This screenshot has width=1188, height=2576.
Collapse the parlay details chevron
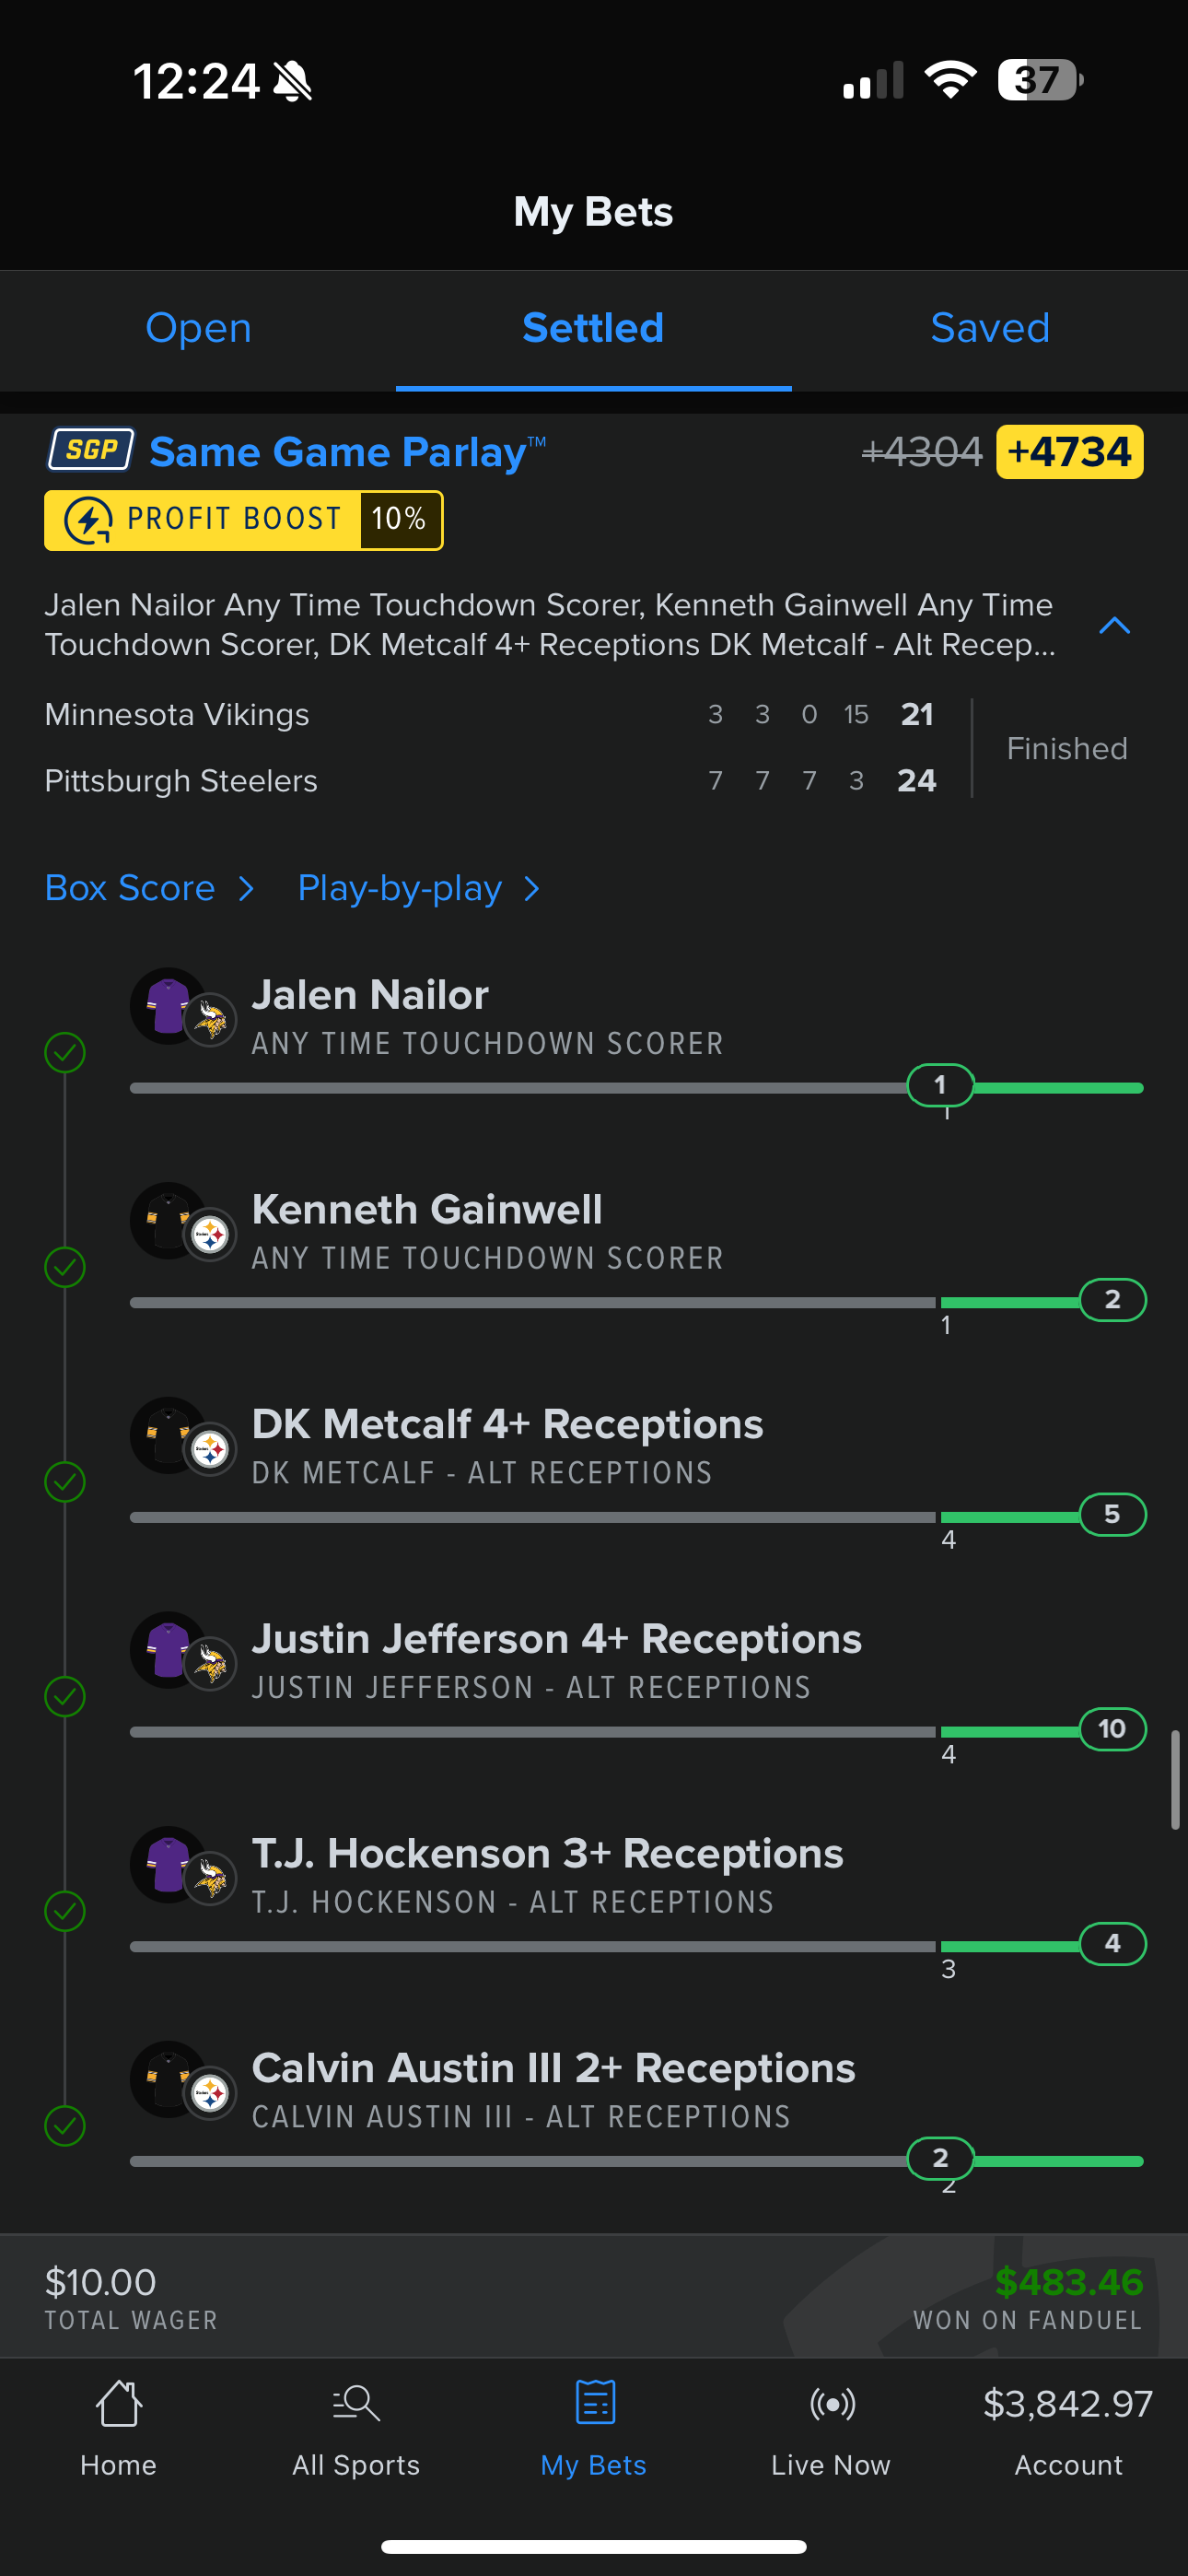[1114, 626]
